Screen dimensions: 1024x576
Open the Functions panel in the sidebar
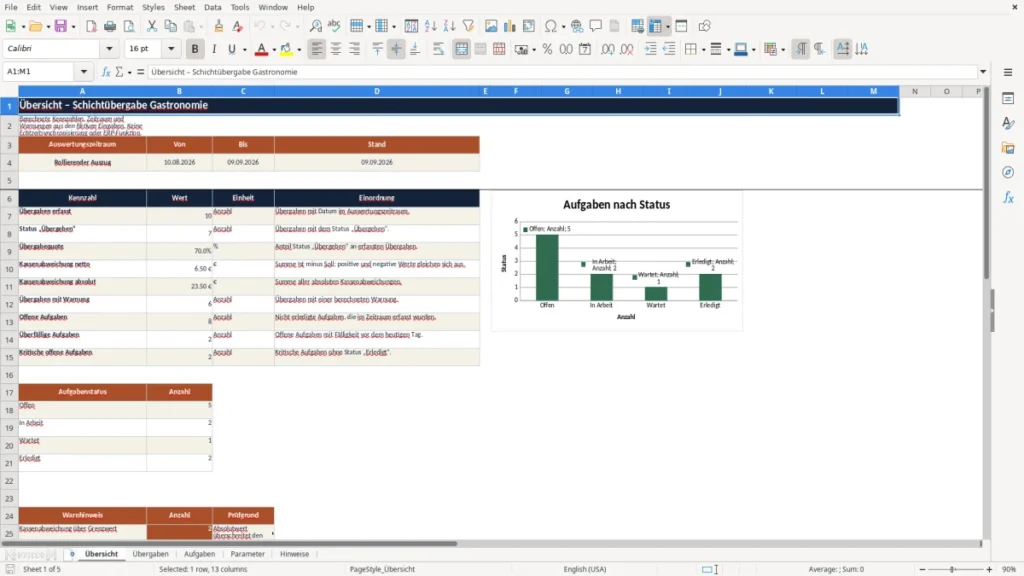(1008, 197)
